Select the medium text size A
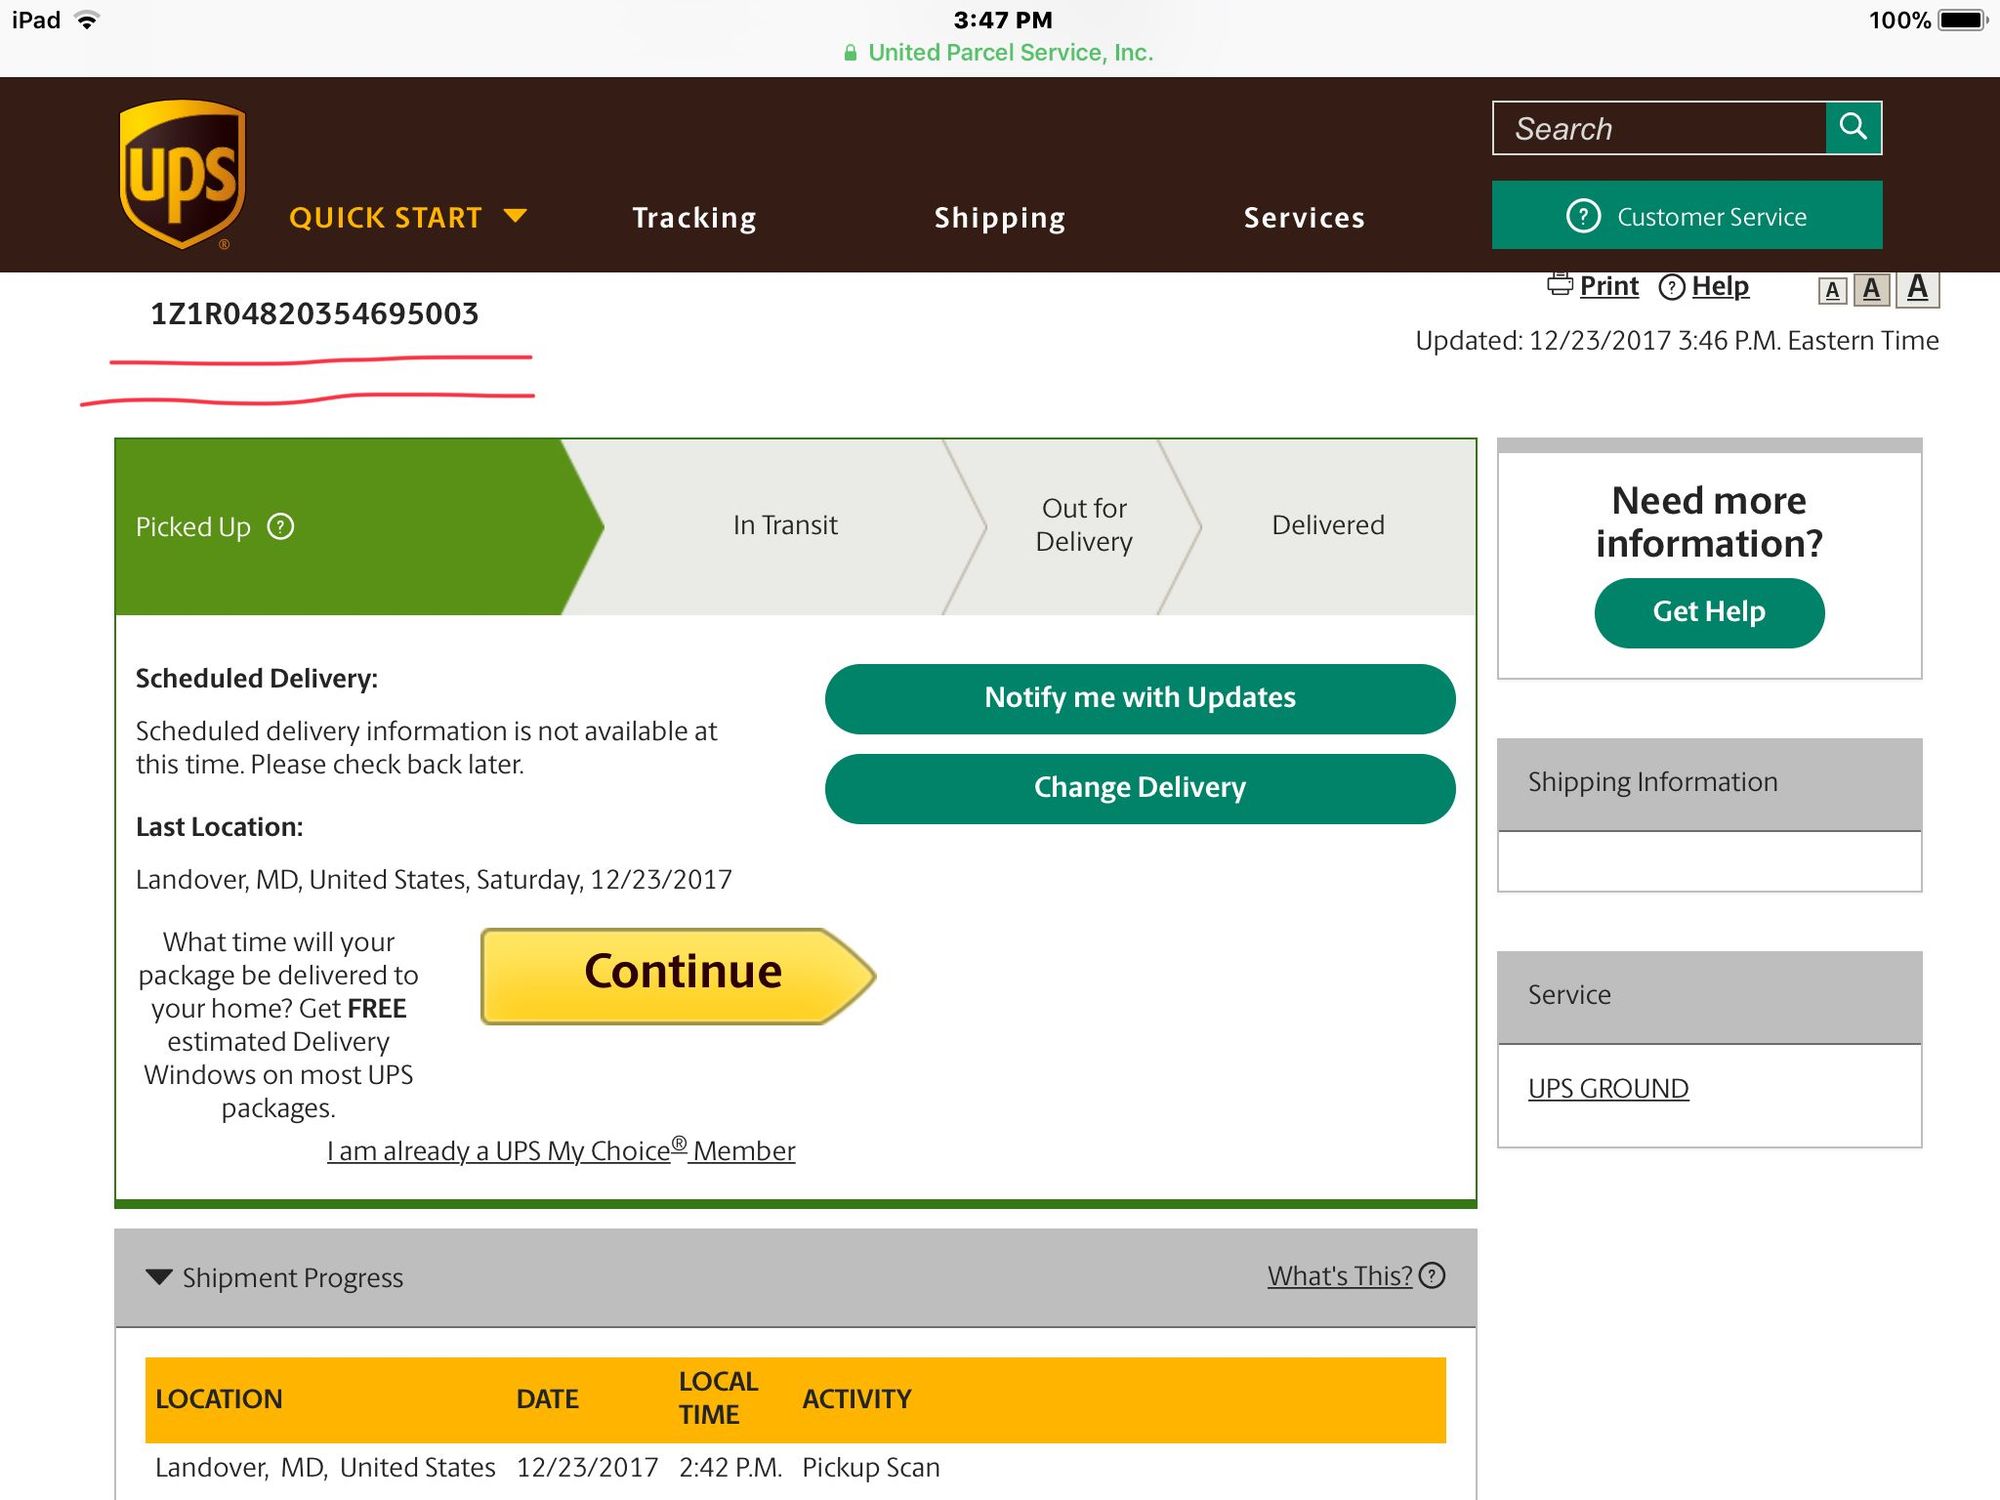The image size is (2000, 1500). click(x=1871, y=289)
